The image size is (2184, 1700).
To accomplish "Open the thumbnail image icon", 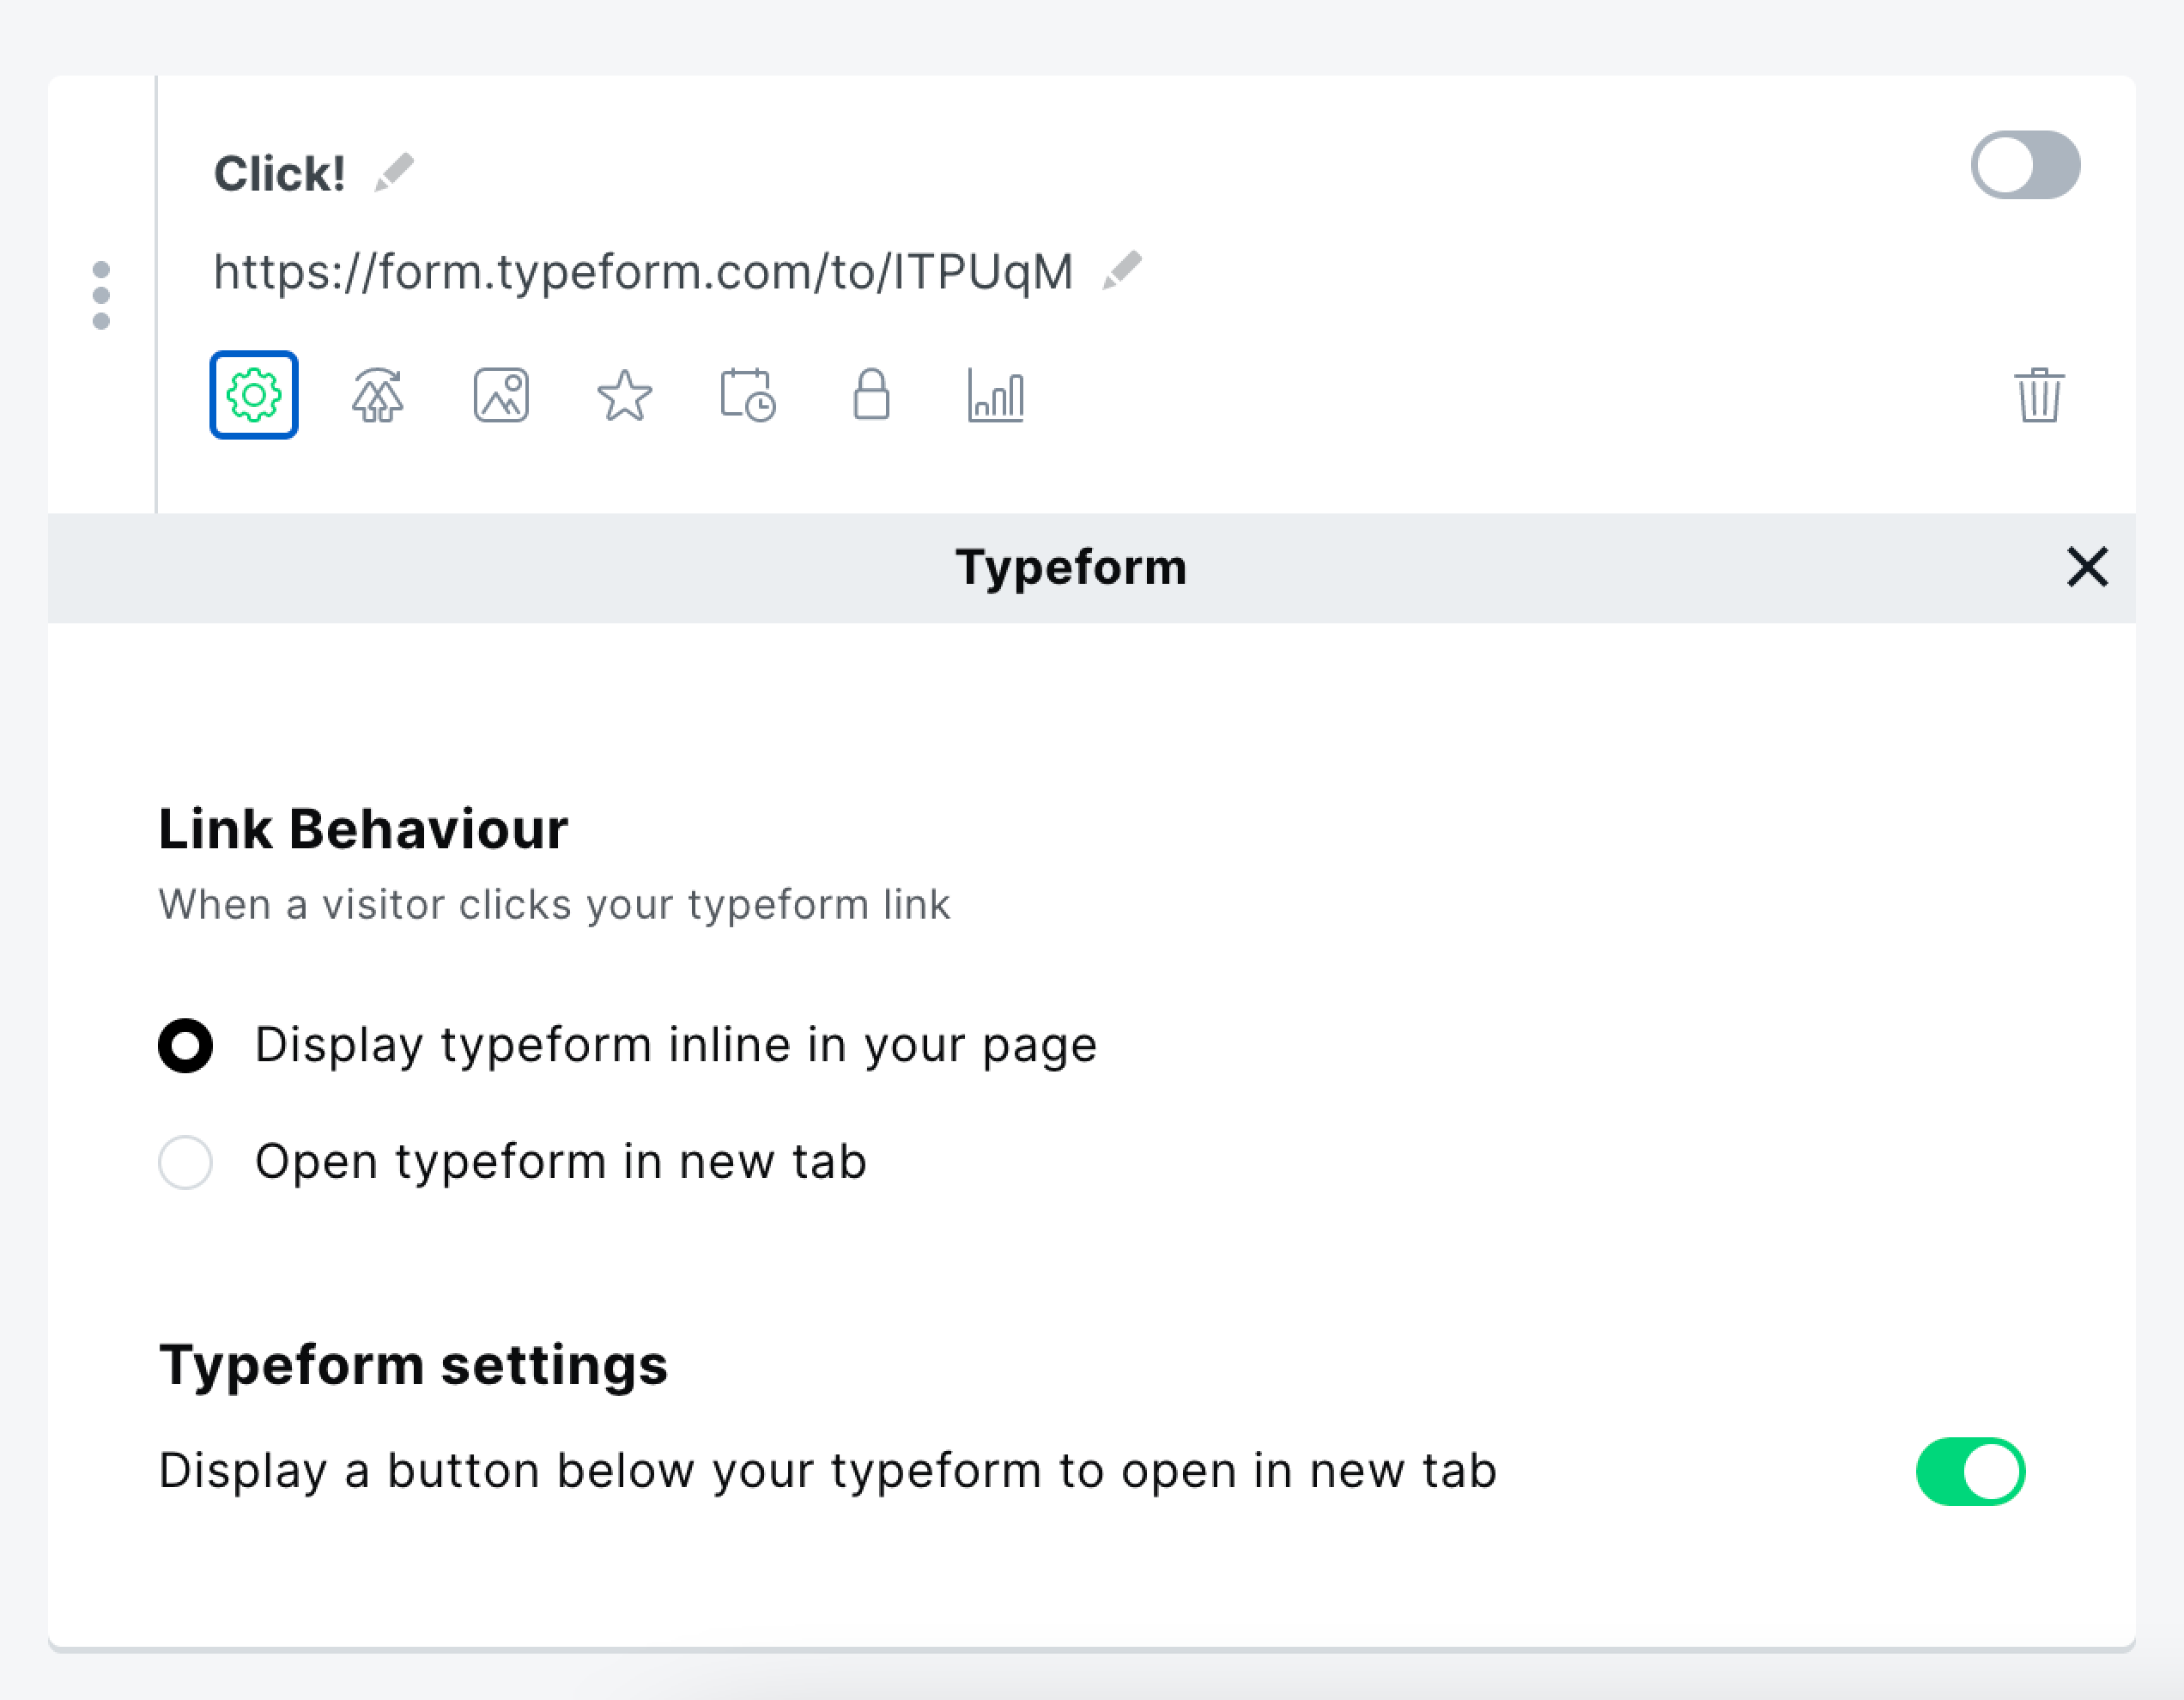I will (501, 395).
